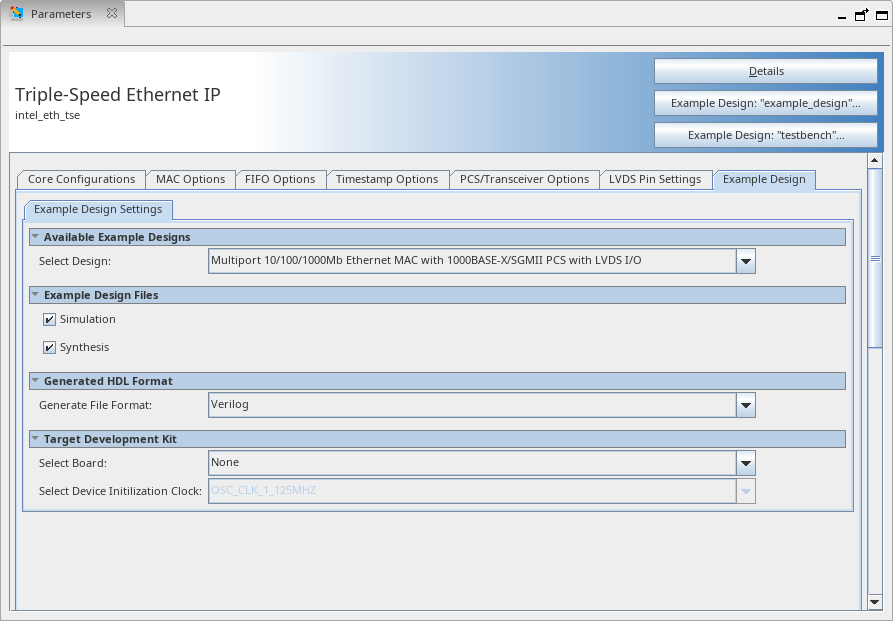Viewport: 893px width, 621px height.
Task: Click the None board value field
Action: pyautogui.click(x=472, y=463)
